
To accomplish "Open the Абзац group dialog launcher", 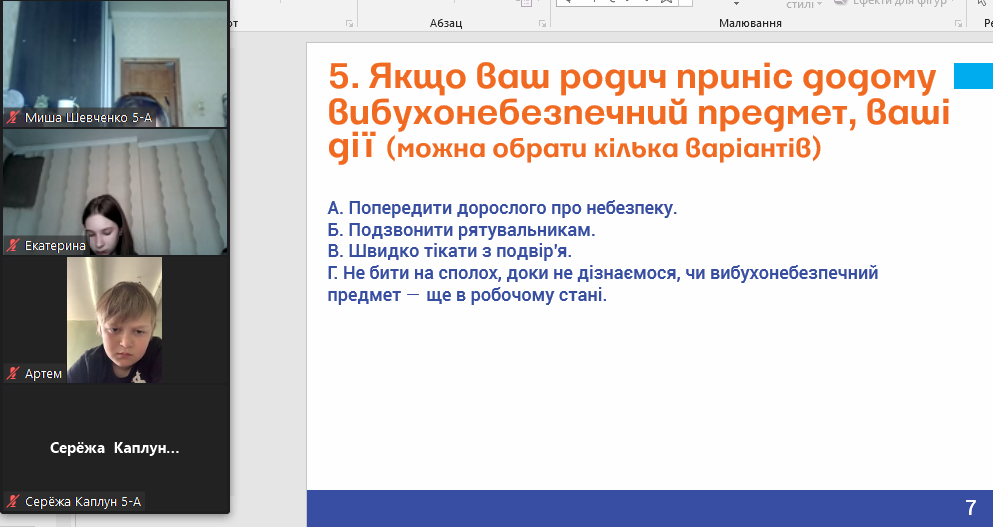I will [543, 23].
